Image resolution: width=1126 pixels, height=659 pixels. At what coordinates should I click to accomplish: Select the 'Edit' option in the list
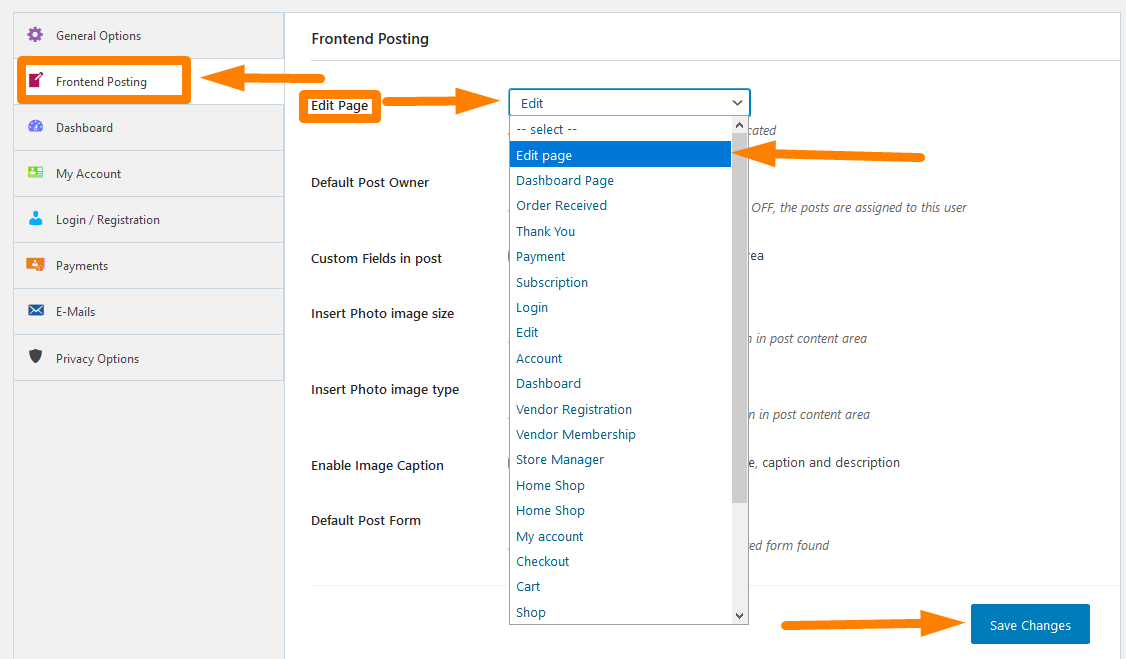coord(620,332)
